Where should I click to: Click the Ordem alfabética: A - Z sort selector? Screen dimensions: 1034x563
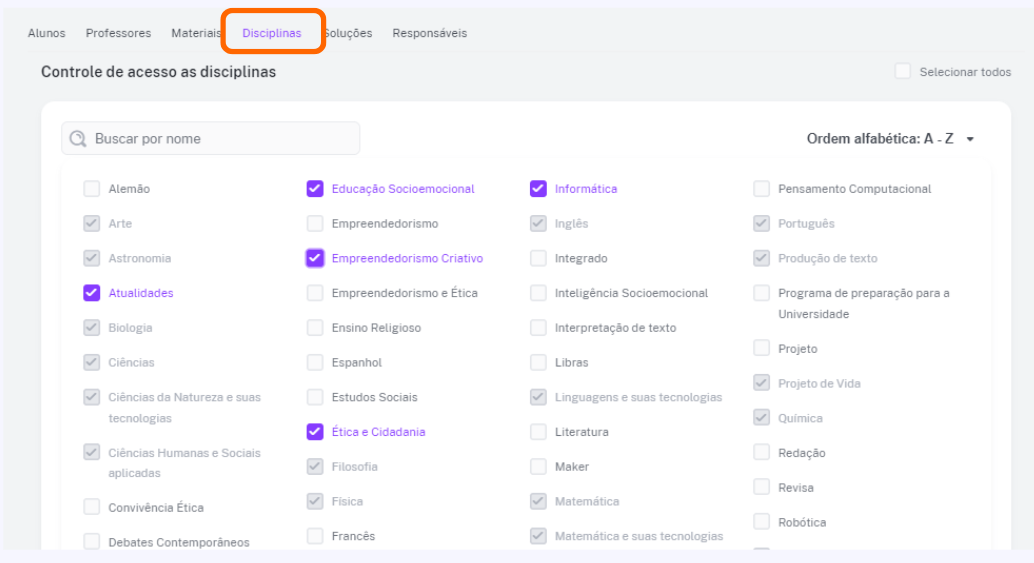coord(890,138)
